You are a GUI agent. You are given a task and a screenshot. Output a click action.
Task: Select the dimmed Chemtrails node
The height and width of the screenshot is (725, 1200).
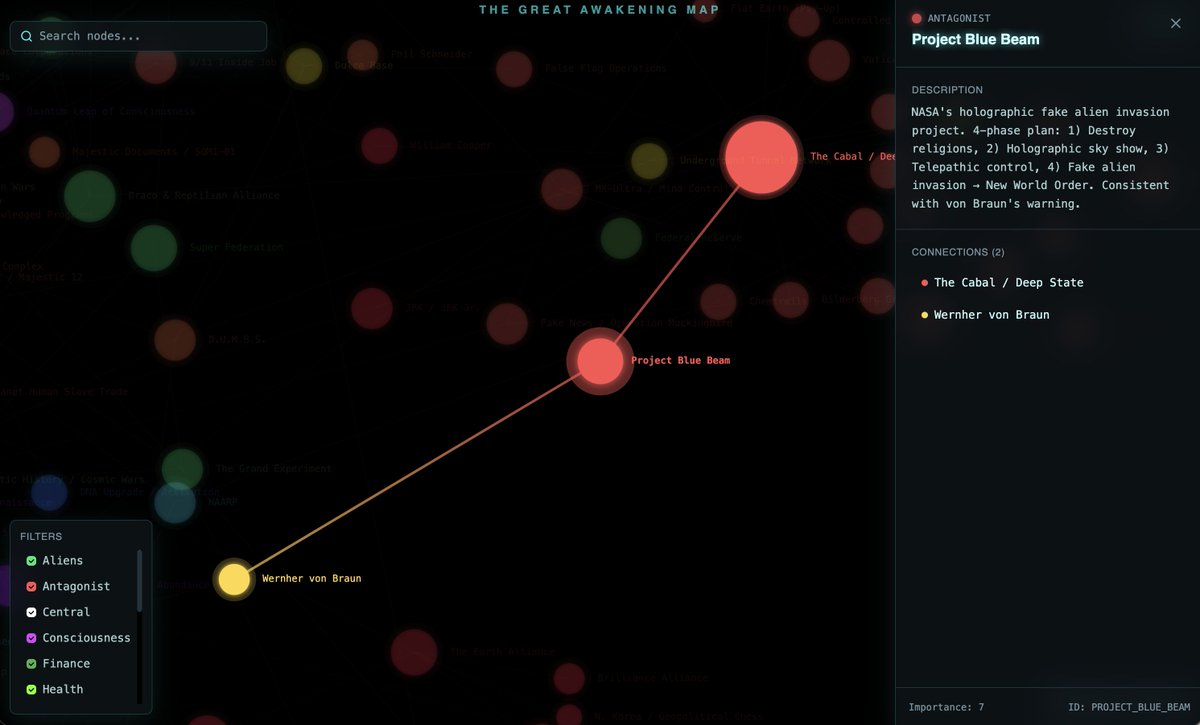[718, 301]
